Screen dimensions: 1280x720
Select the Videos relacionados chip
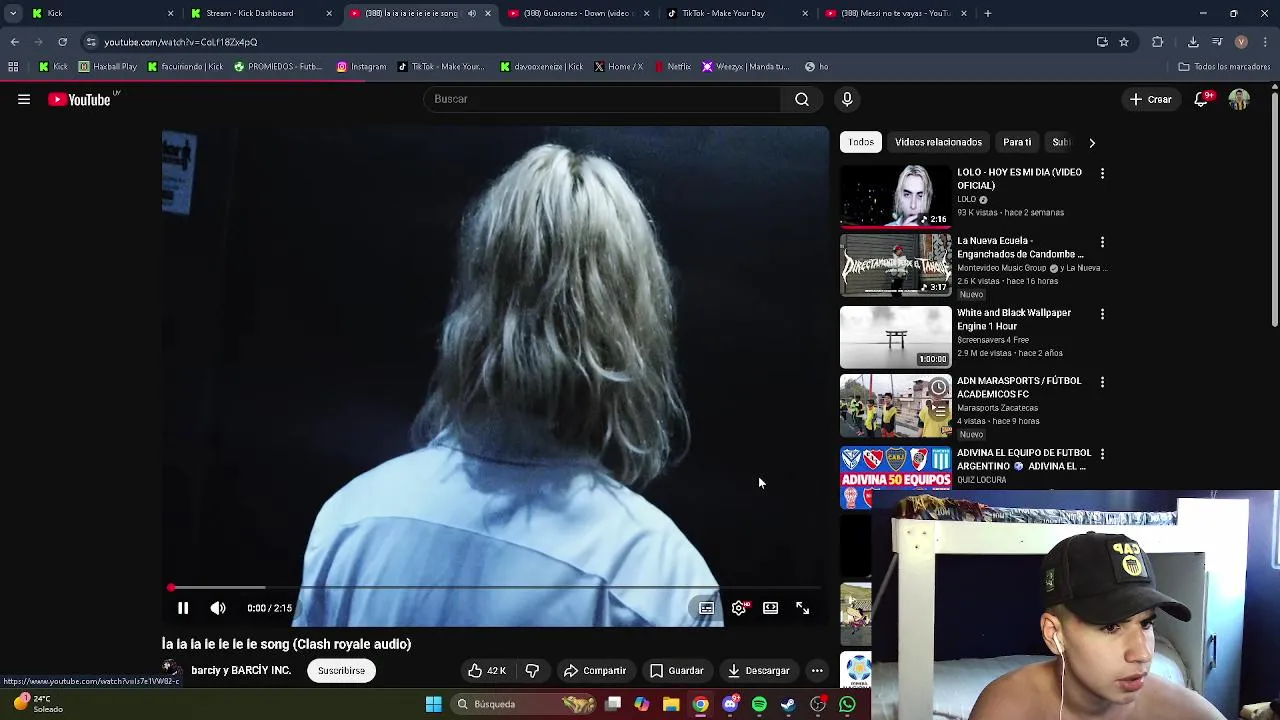(938, 142)
